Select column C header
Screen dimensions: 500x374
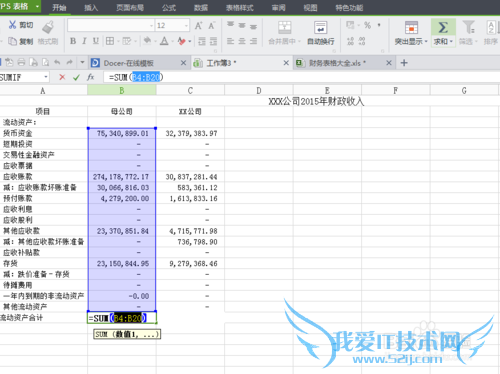point(190,90)
